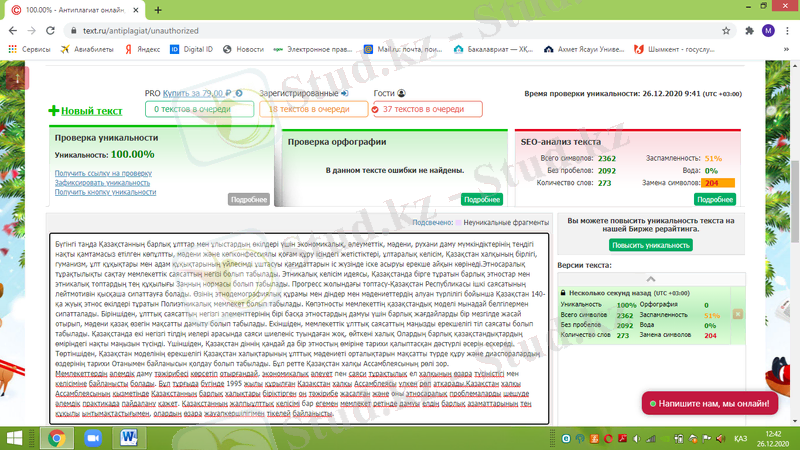Open the Бакалавриат bookmark
Image resolution: width=800 pixels, height=450 pixels.
click(x=493, y=49)
